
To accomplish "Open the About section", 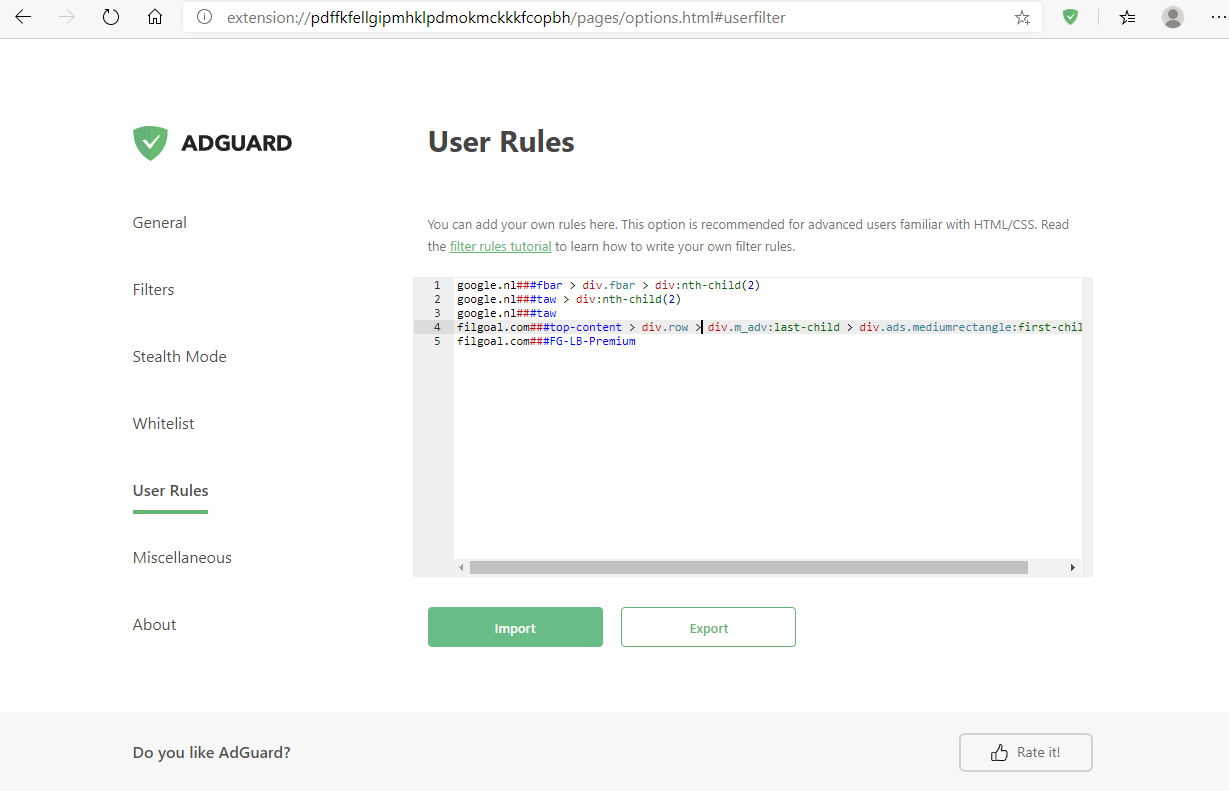I will pyautogui.click(x=155, y=625).
